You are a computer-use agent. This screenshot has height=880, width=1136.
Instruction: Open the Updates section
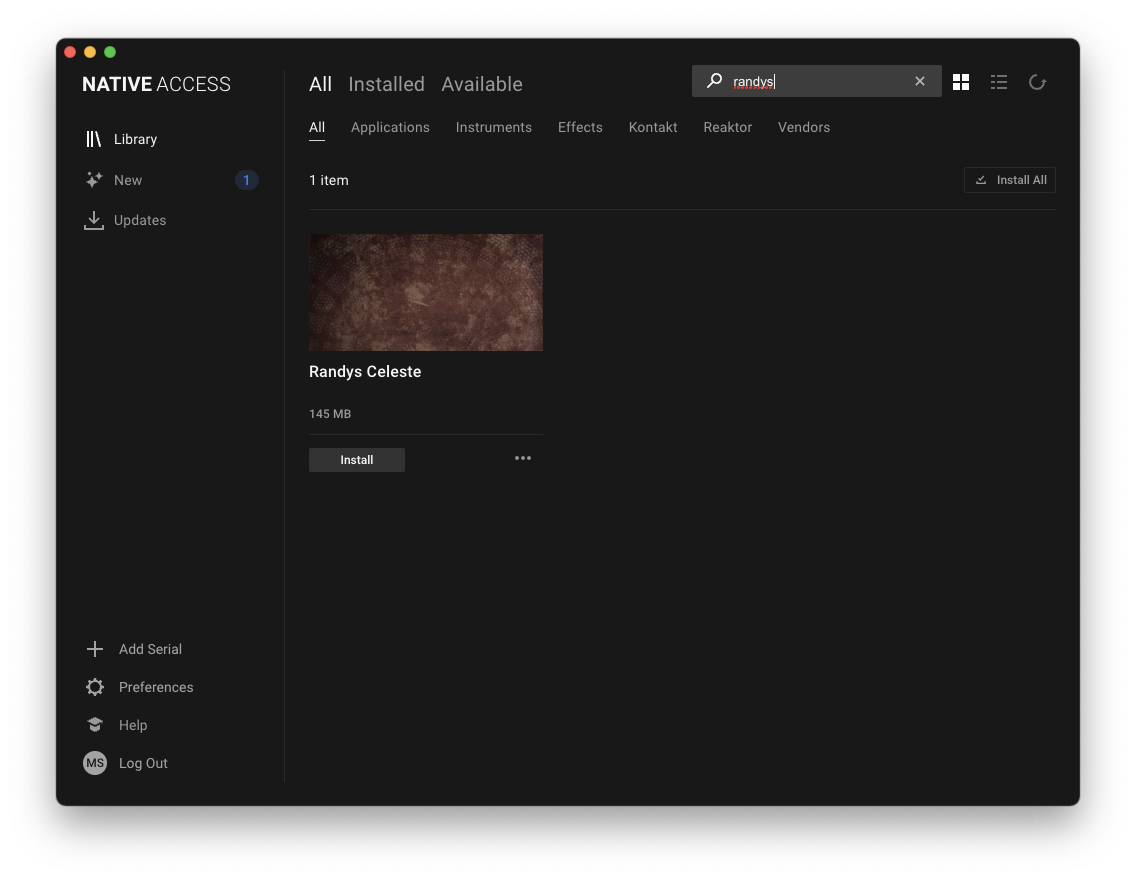pyautogui.click(x=140, y=220)
